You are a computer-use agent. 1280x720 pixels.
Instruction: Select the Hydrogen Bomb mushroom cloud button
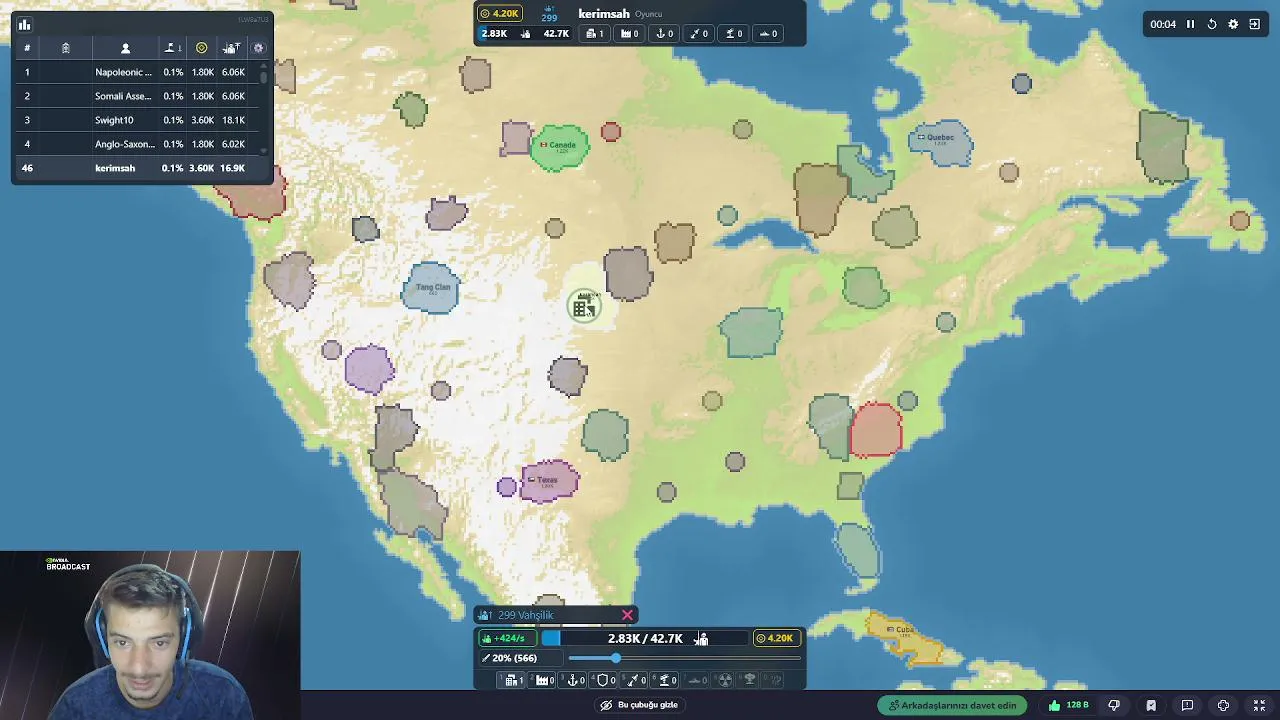tap(750, 680)
